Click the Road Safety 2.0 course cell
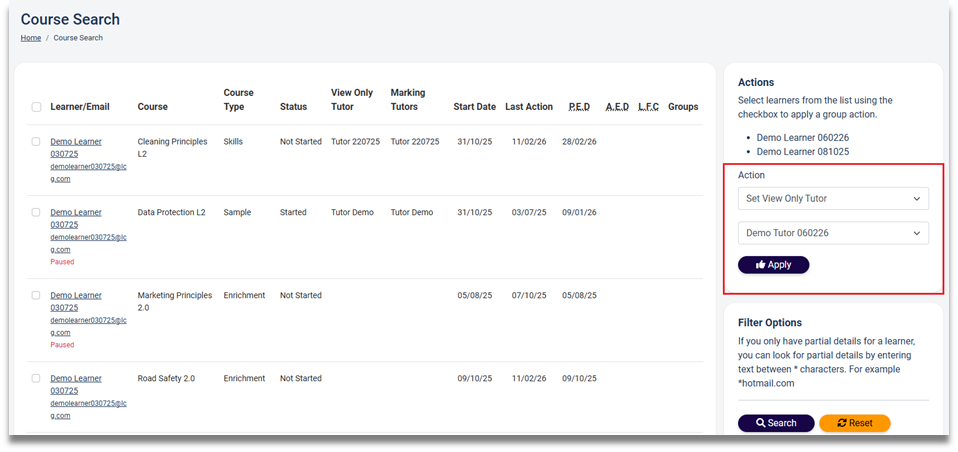This screenshot has width=958, height=452. point(166,379)
